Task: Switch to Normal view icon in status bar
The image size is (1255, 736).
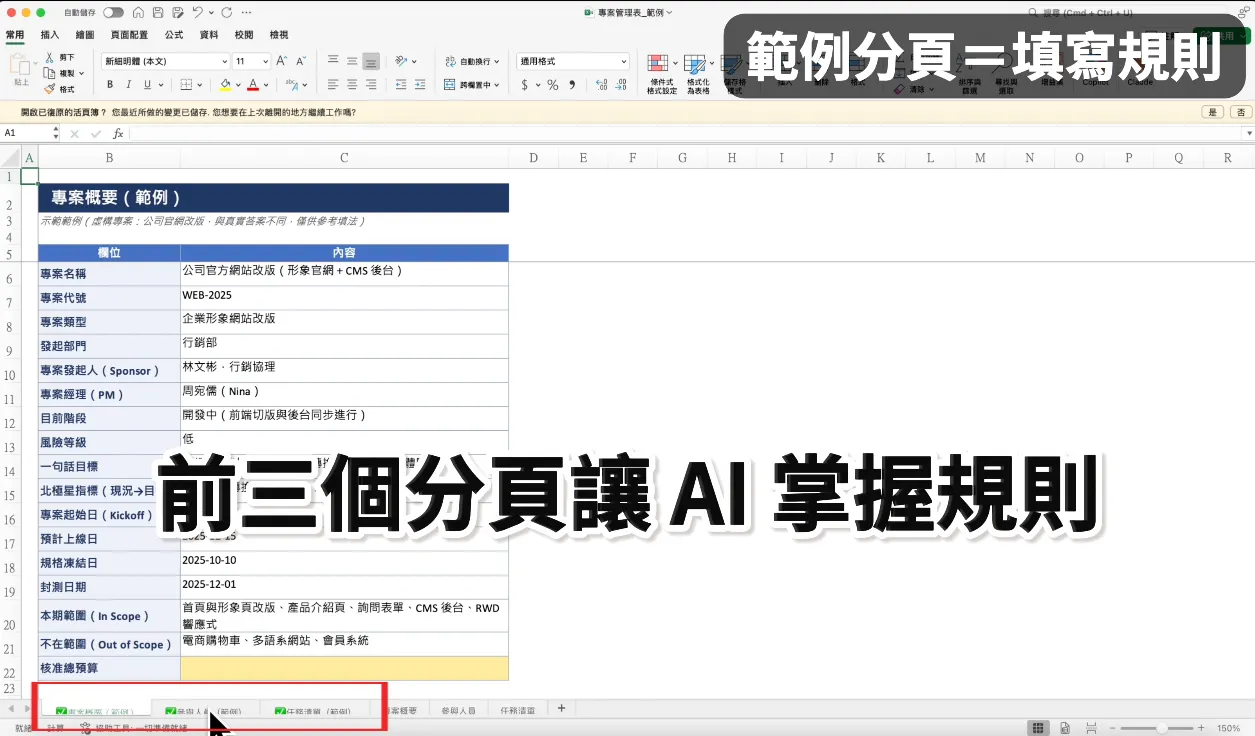Action: click(x=1039, y=728)
